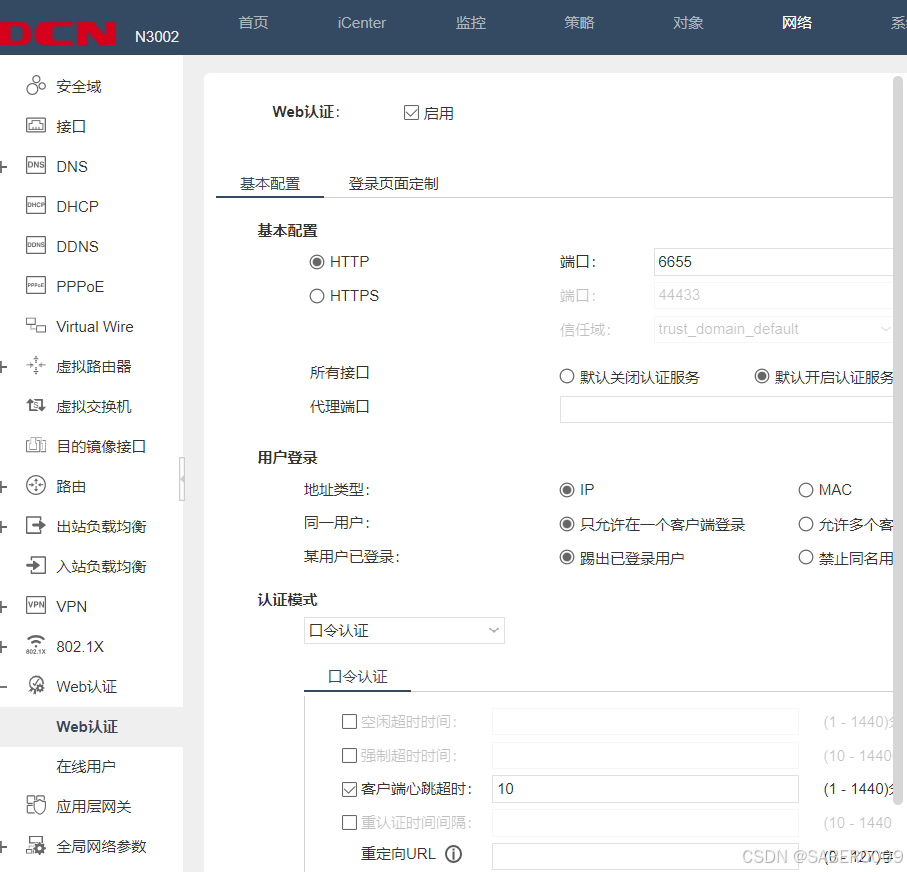The height and width of the screenshot is (872, 907).
Task: Open the 认证模式 dropdown showing 口令认证
Action: tap(404, 630)
